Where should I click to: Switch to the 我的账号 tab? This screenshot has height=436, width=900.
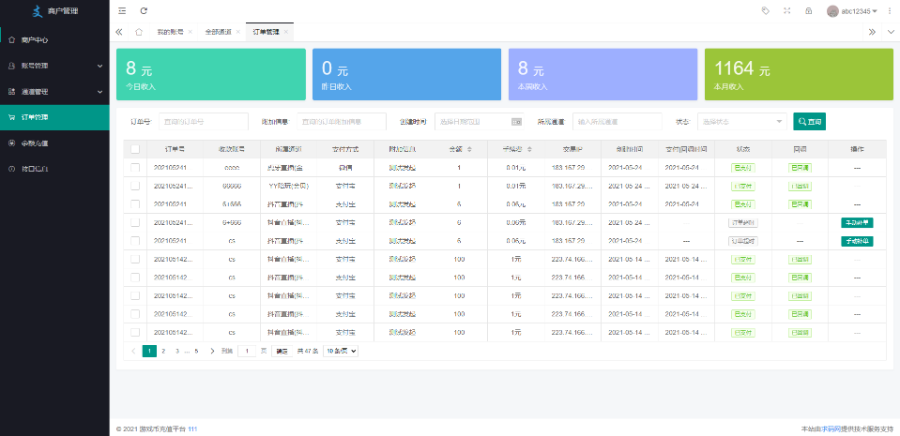tap(169, 32)
